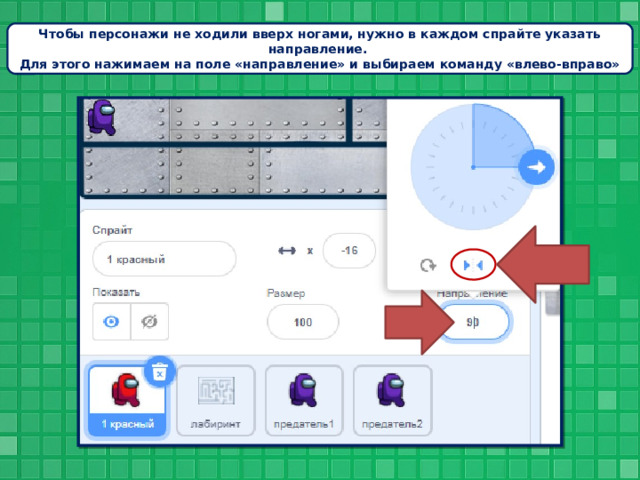
Task: Click the "Спрайт" label
Action: coord(112,230)
